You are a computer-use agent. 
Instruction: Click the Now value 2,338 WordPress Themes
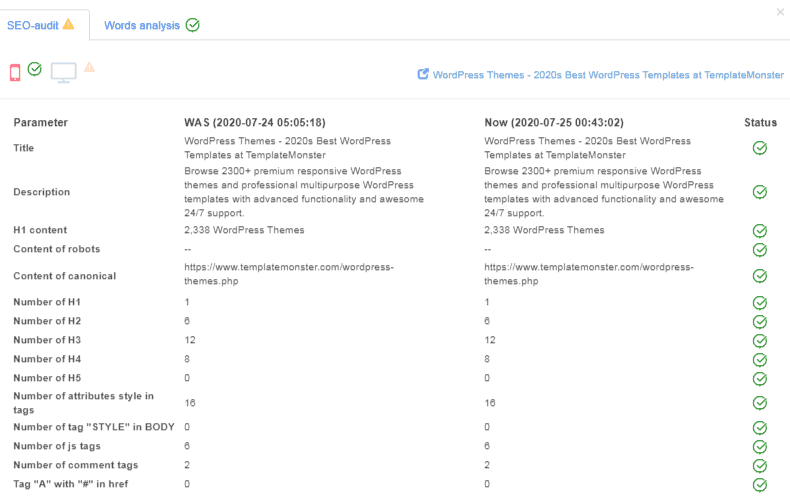click(x=544, y=230)
